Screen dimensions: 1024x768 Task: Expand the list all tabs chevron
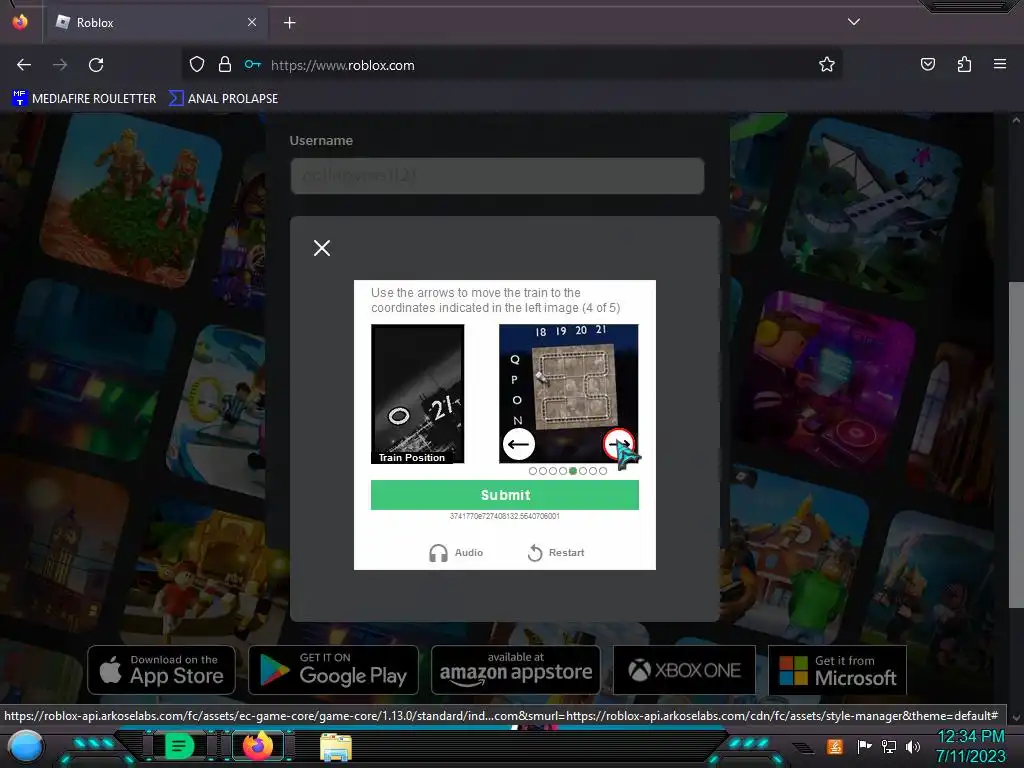(x=854, y=22)
